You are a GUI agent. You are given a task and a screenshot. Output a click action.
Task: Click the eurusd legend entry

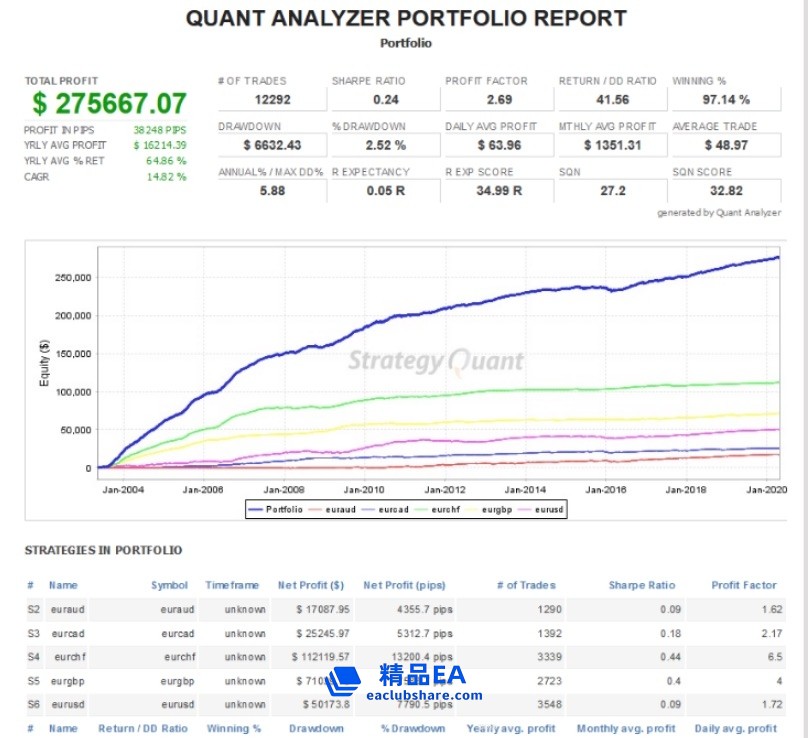[544, 509]
